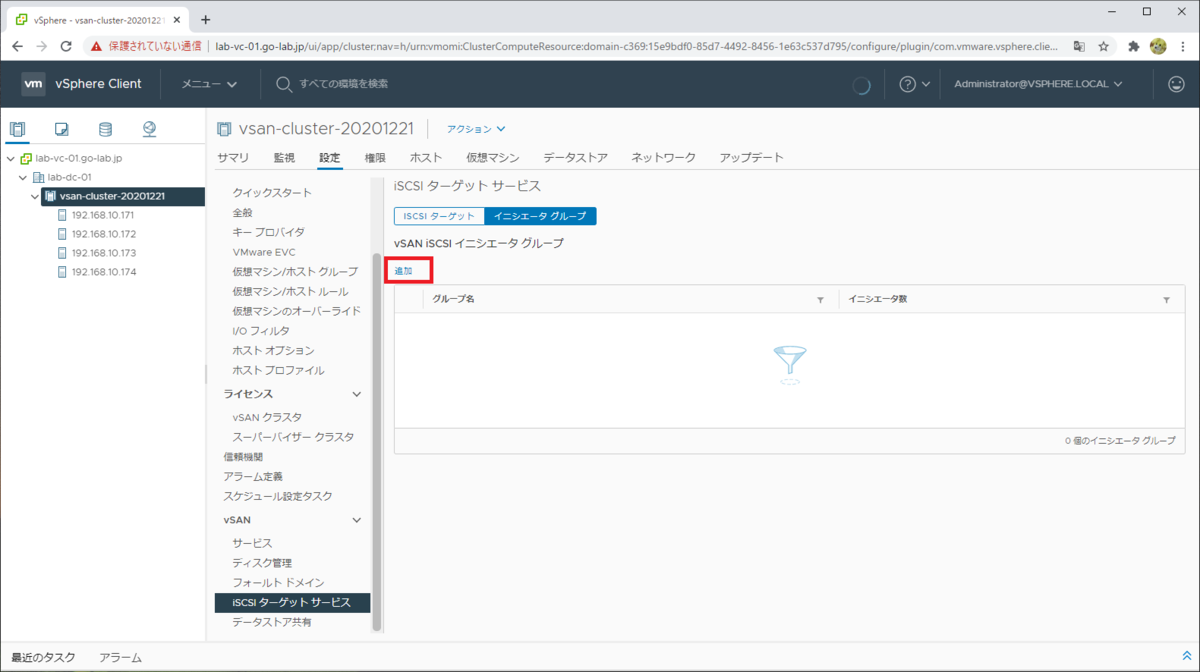1200x672 pixels.
Task: Click the settings menu vertical scrollbar
Action: (x=376, y=440)
